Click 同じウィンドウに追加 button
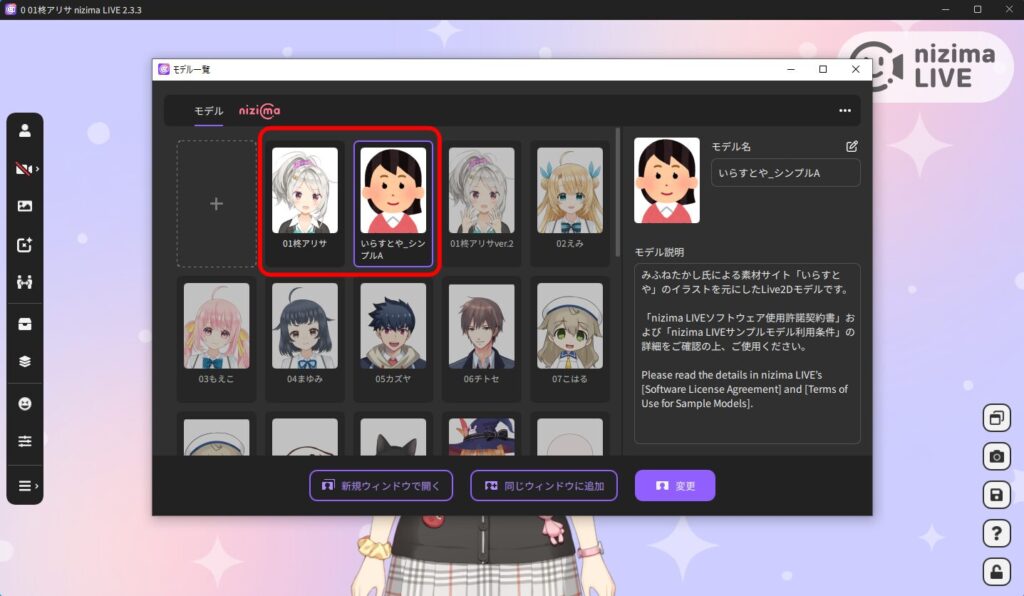 (x=544, y=486)
